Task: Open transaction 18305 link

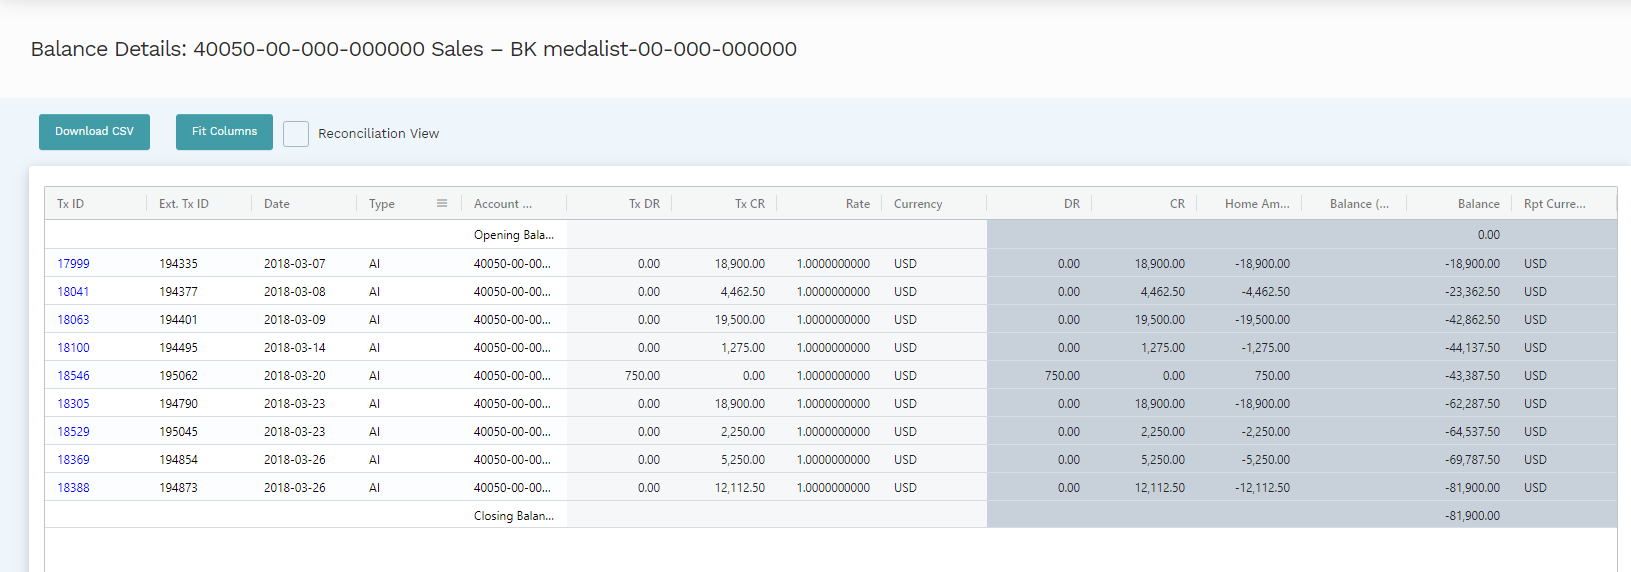Action: pyautogui.click(x=73, y=404)
